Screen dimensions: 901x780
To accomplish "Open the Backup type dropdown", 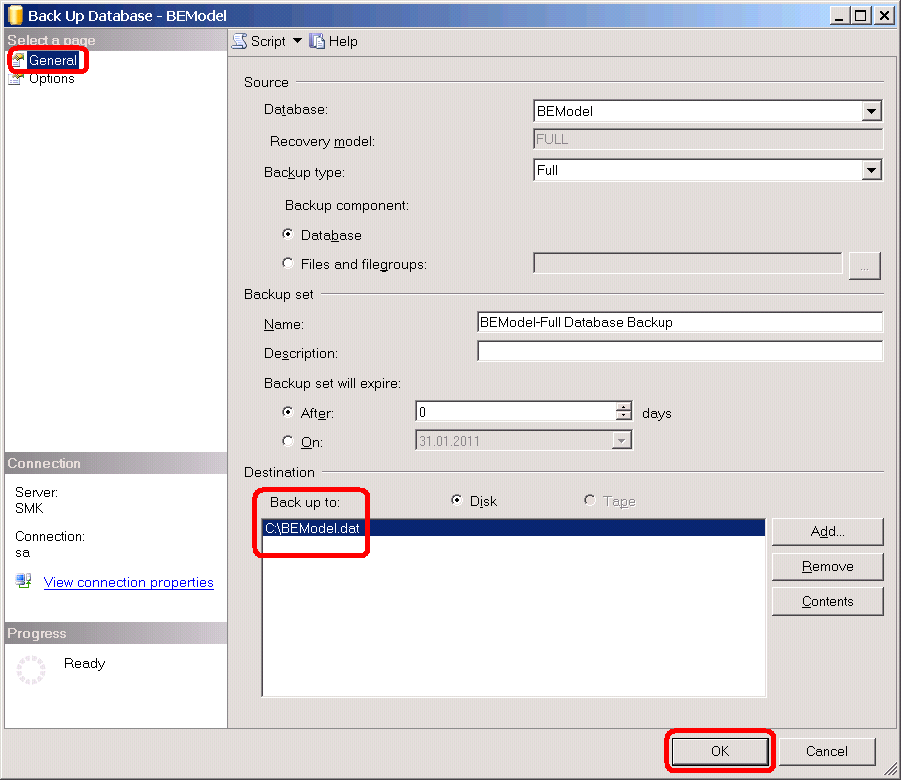I will (871, 171).
